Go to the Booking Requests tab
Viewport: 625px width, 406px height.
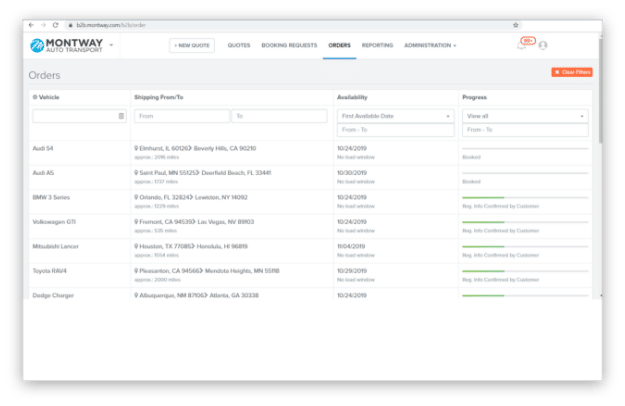[289, 45]
